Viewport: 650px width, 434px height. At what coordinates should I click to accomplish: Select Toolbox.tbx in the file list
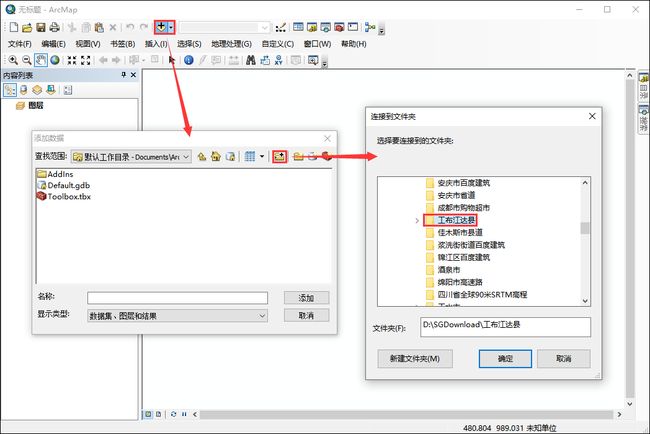coord(64,196)
